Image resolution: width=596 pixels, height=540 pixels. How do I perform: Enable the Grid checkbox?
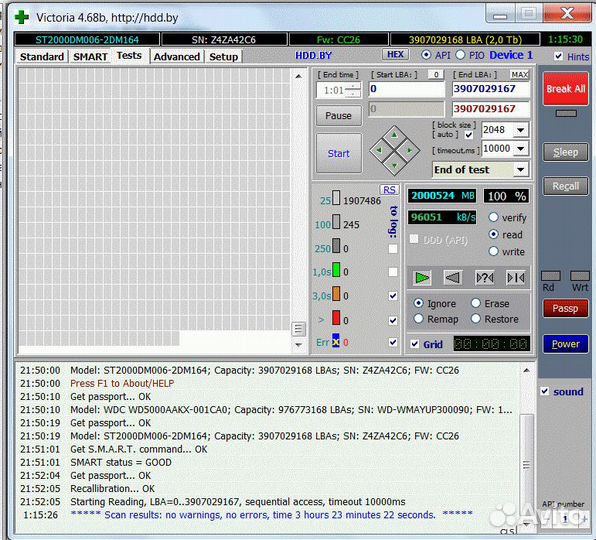[415, 344]
